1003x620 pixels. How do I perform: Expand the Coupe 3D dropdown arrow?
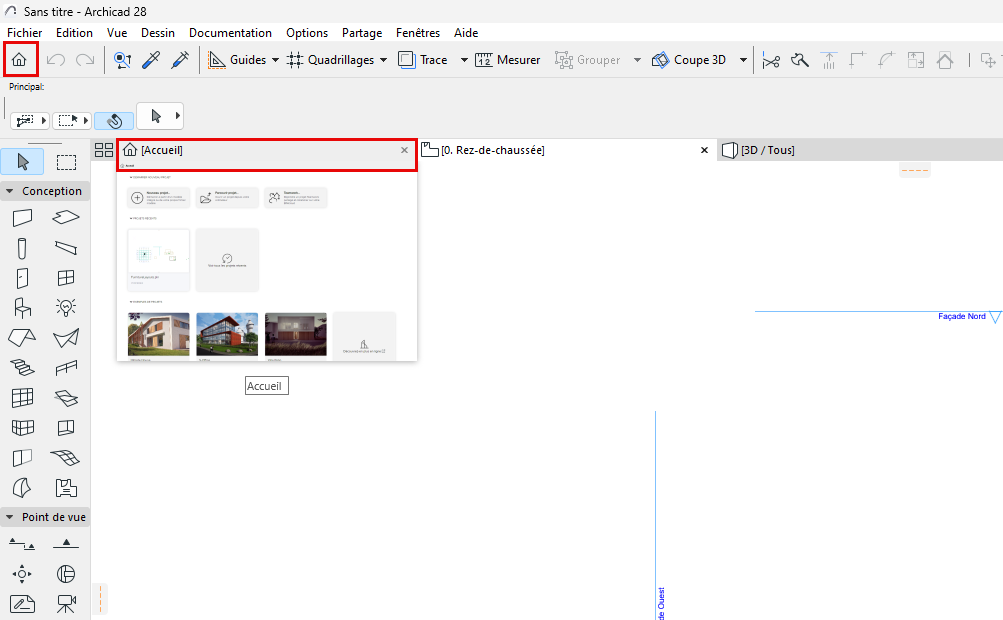(x=743, y=59)
